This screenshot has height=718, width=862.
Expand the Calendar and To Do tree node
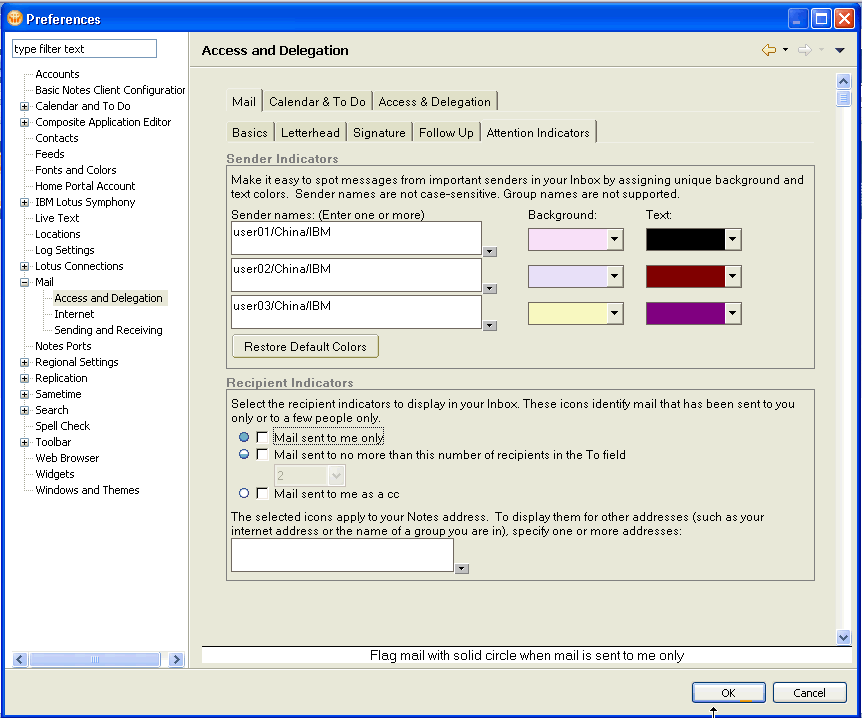pos(25,106)
